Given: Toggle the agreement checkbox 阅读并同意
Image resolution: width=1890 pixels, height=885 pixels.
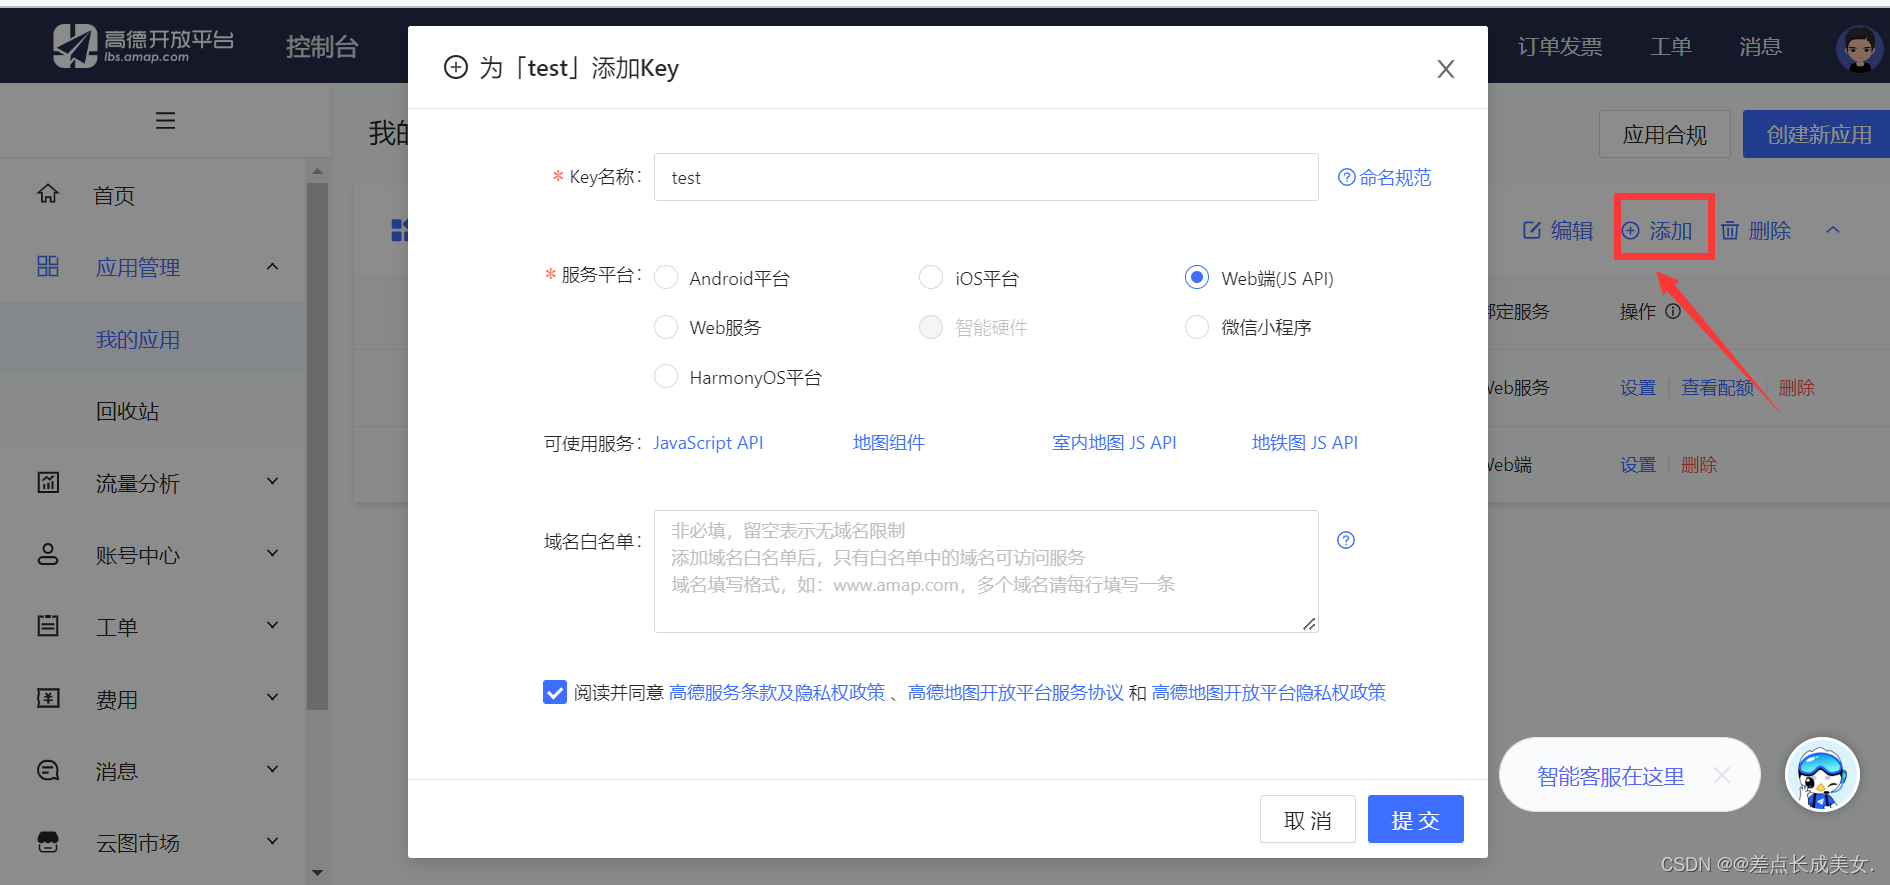Looking at the screenshot, I should pyautogui.click(x=555, y=692).
